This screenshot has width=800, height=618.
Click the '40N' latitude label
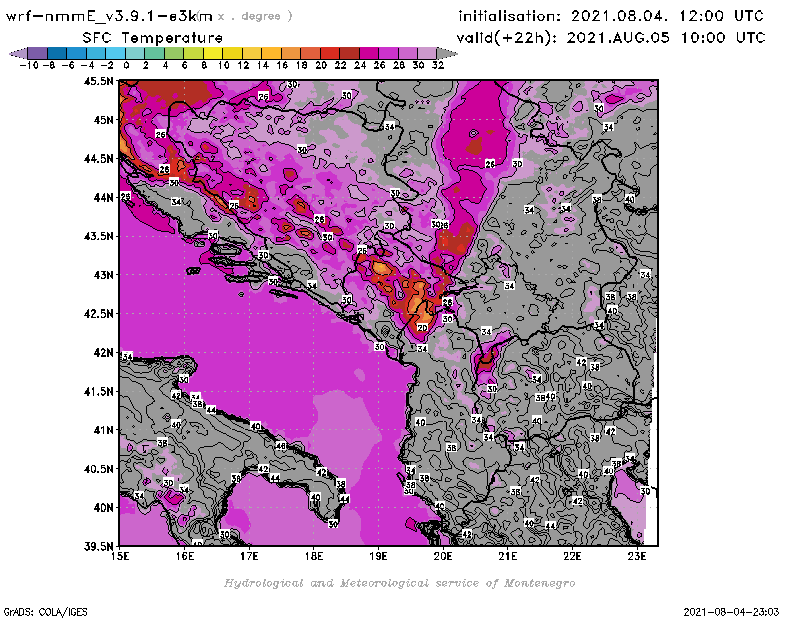[x=103, y=508]
